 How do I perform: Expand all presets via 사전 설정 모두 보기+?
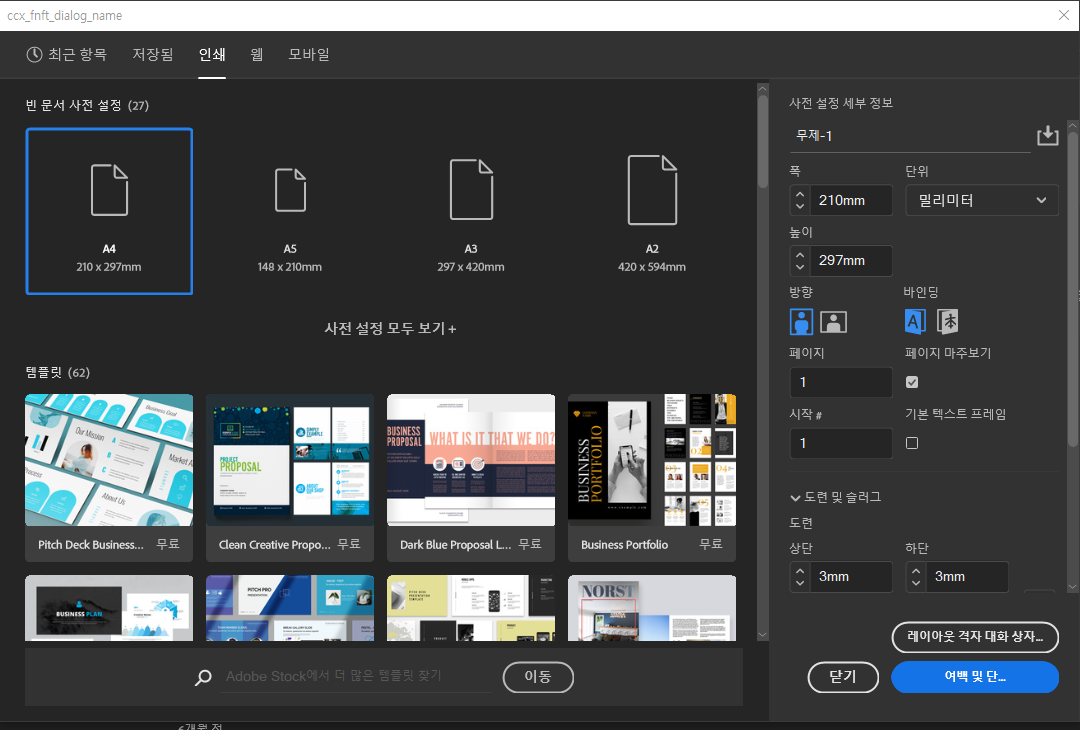click(x=390, y=329)
